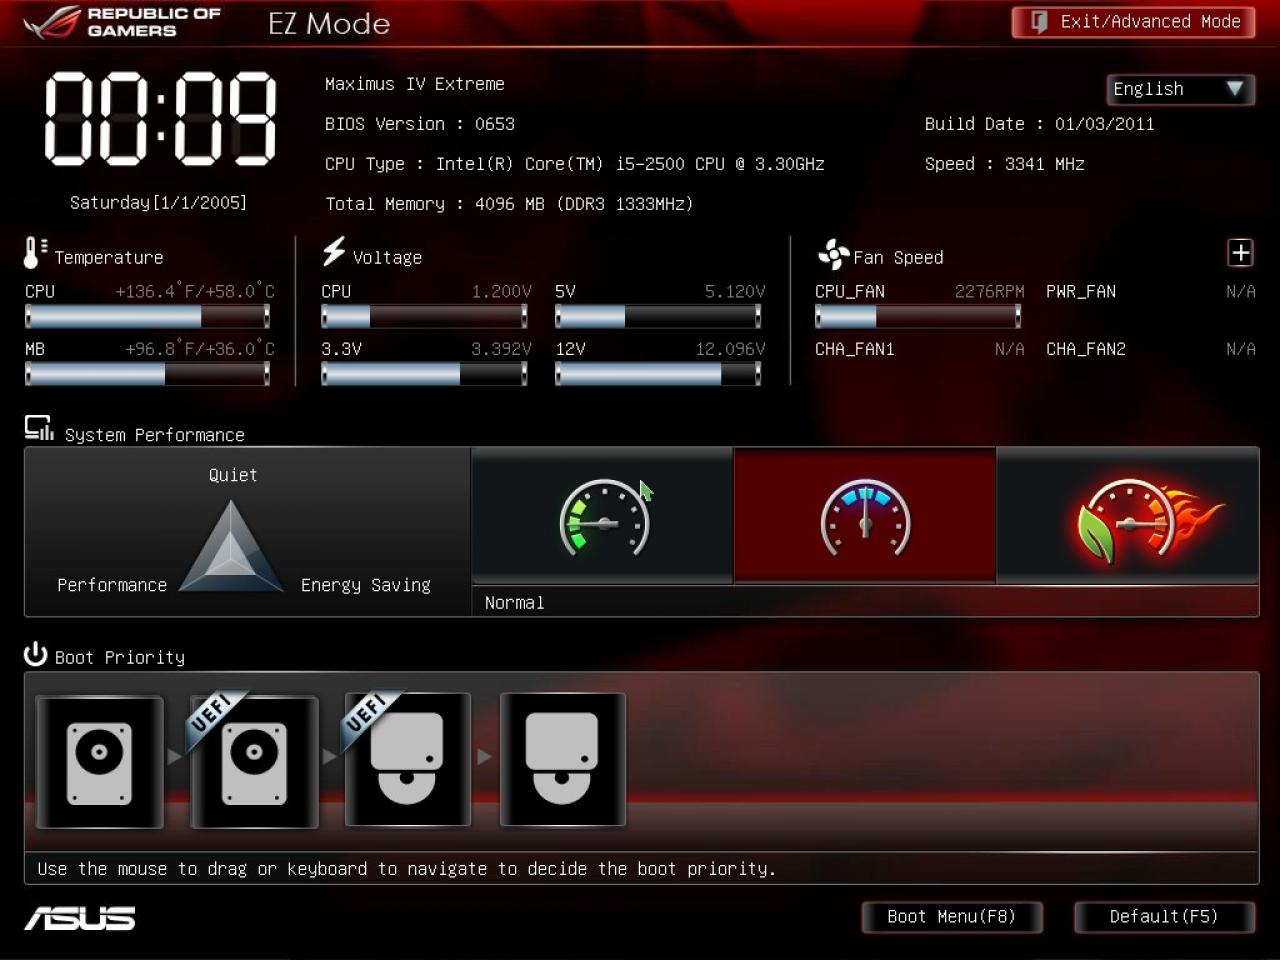Click the CPU Type i5-2500 line
This screenshot has width=1280, height=960.
(x=575, y=164)
